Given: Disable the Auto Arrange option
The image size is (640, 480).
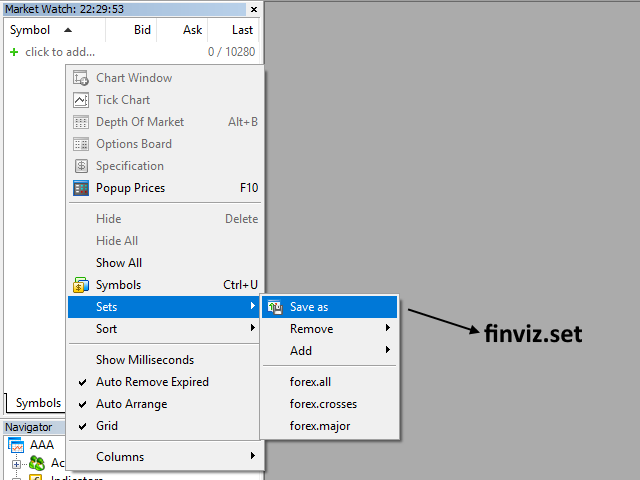Looking at the screenshot, I should coord(131,404).
